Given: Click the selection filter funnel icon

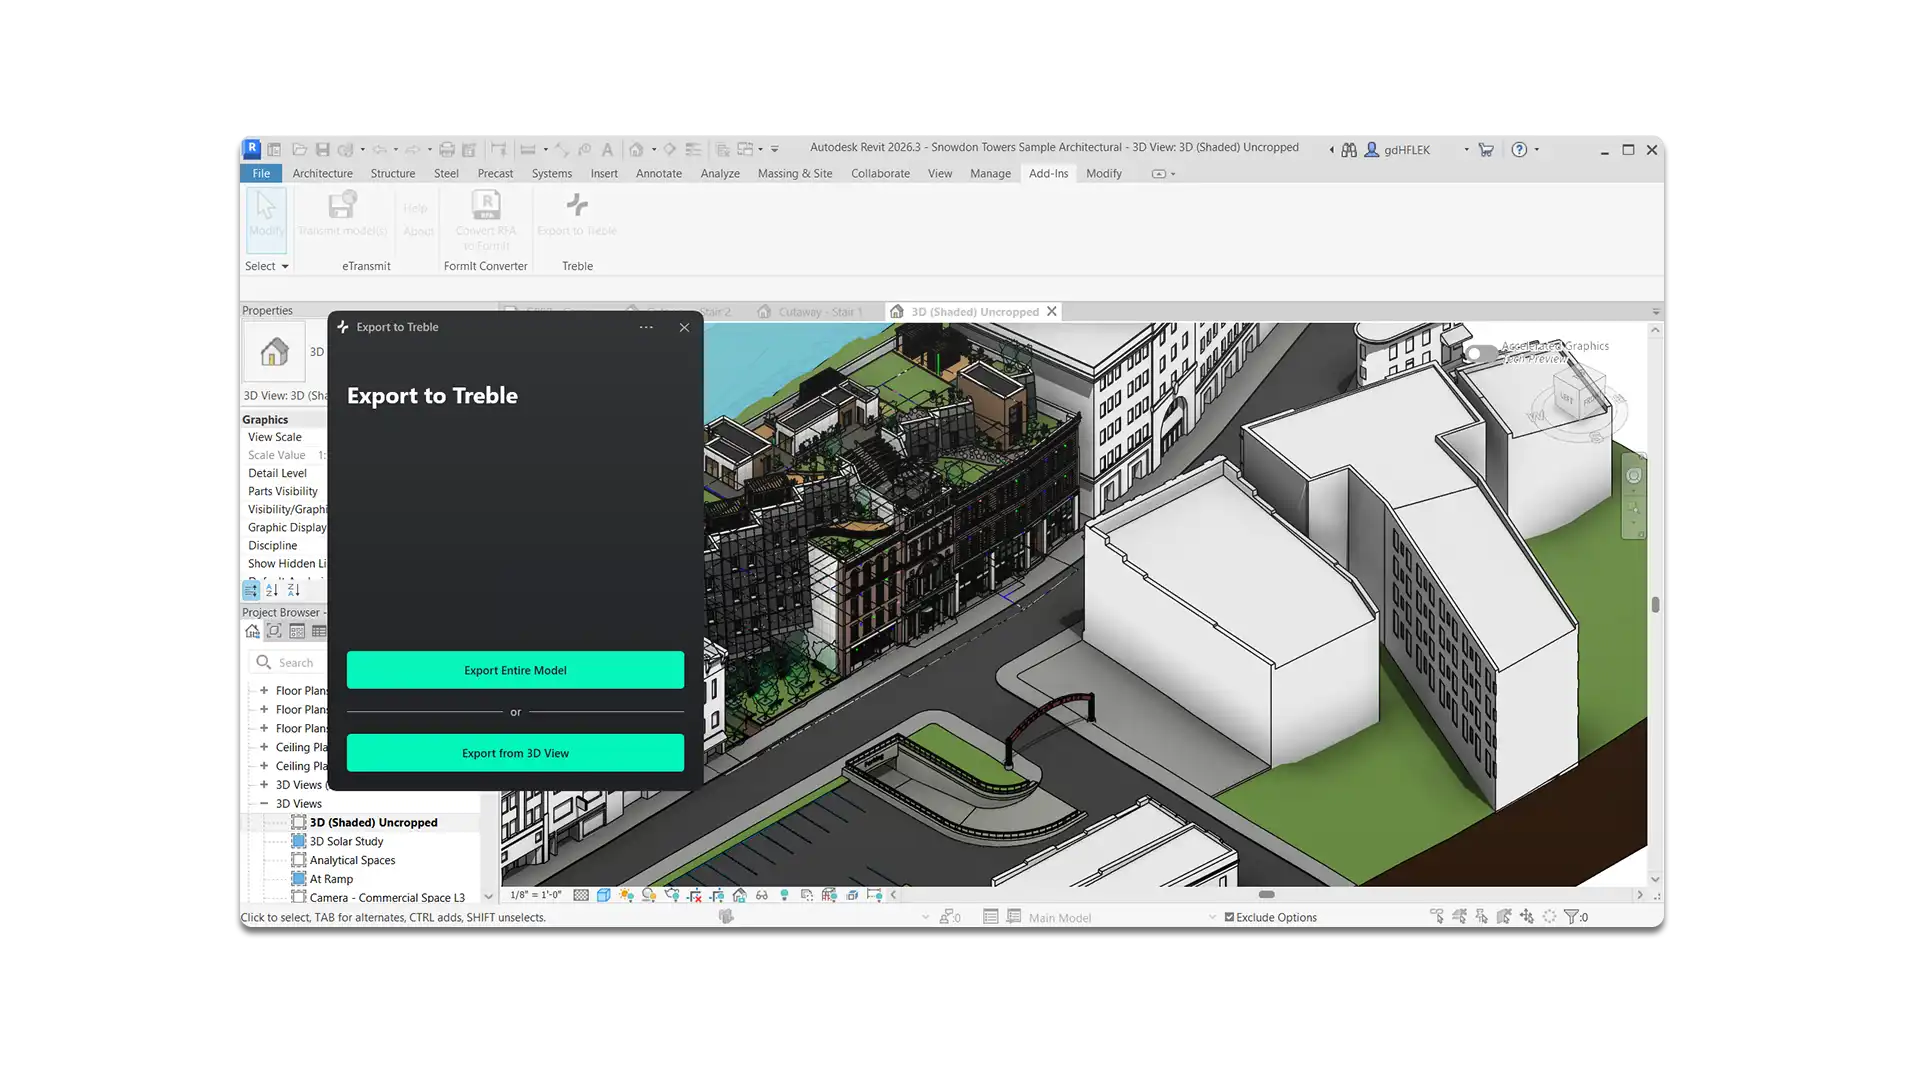Looking at the screenshot, I should tap(1571, 917).
